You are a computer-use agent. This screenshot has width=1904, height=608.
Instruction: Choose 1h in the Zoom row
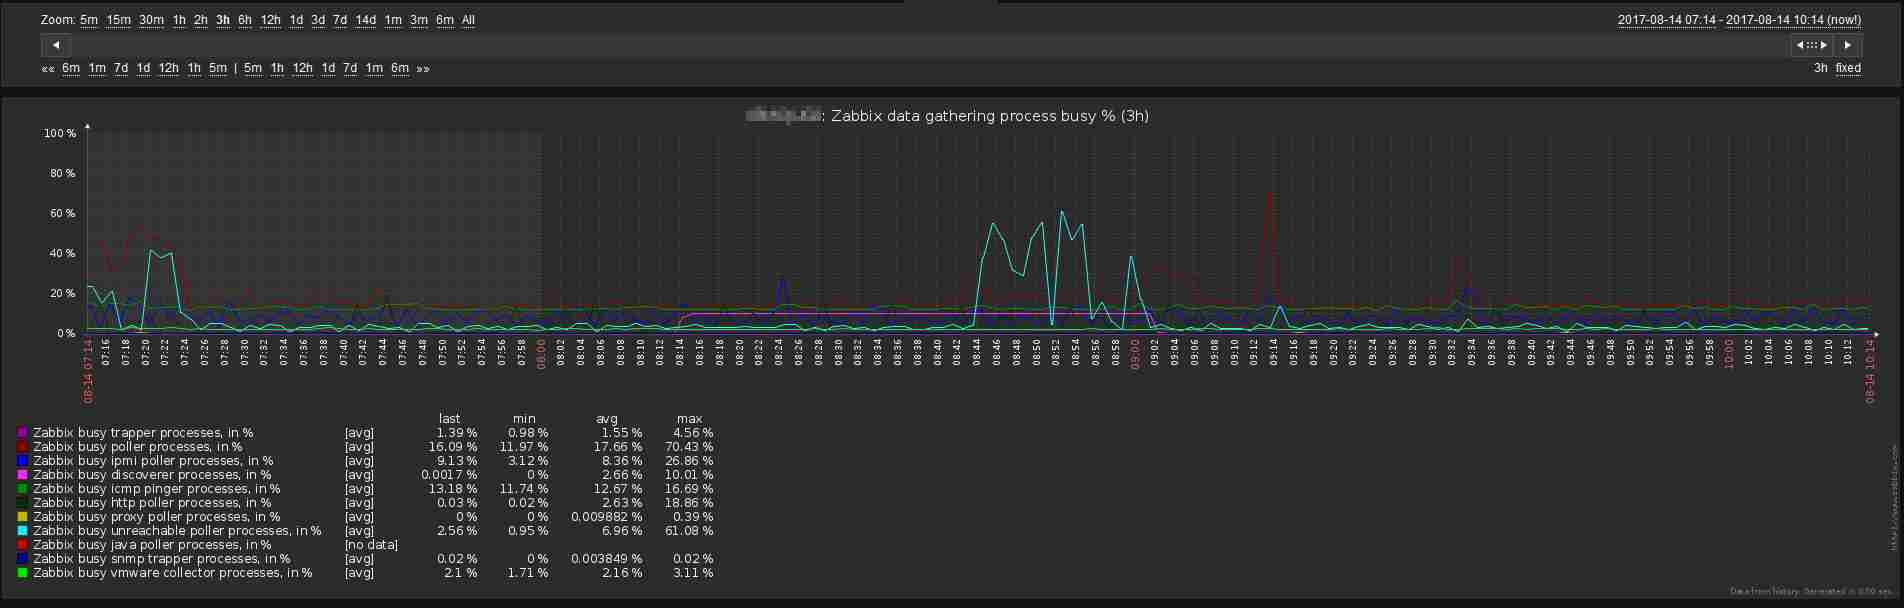(x=179, y=20)
